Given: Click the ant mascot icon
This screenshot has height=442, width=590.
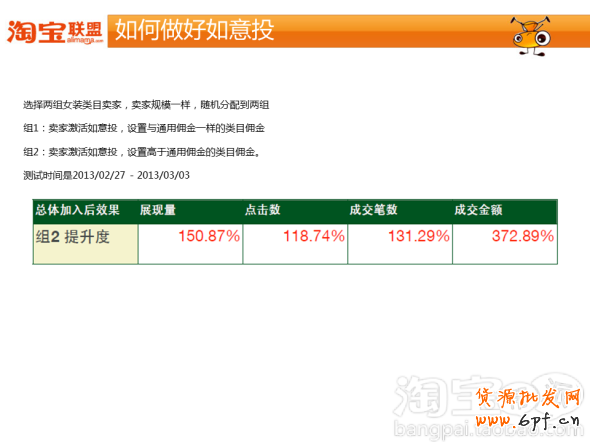Looking at the screenshot, I should 531,36.
